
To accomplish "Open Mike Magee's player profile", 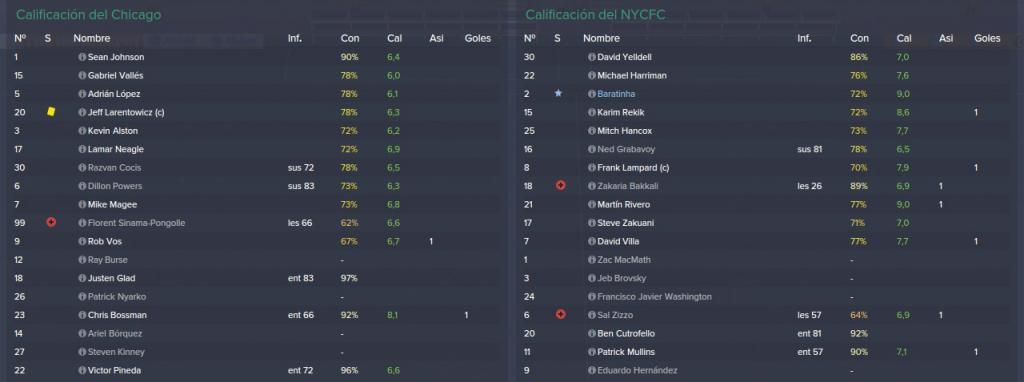I will [106, 204].
